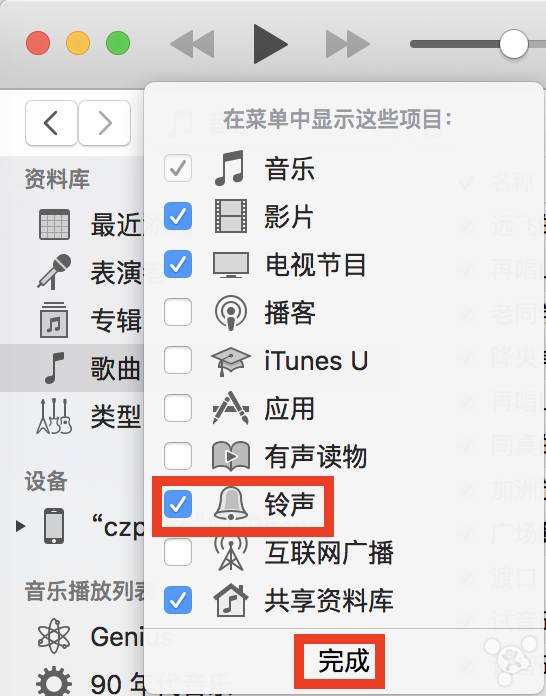Go back with left chevron button
Image resolution: width=546 pixels, height=696 pixels.
(51, 123)
